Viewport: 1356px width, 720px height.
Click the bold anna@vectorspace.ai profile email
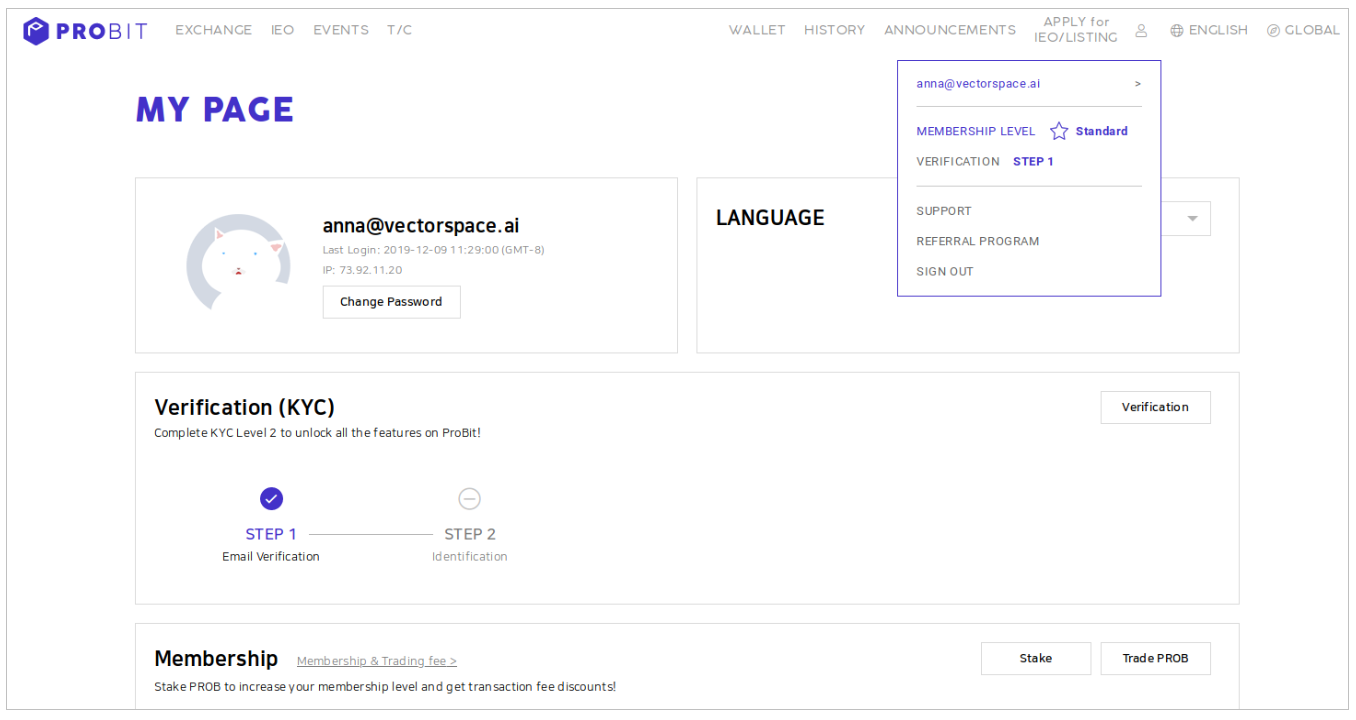point(421,226)
